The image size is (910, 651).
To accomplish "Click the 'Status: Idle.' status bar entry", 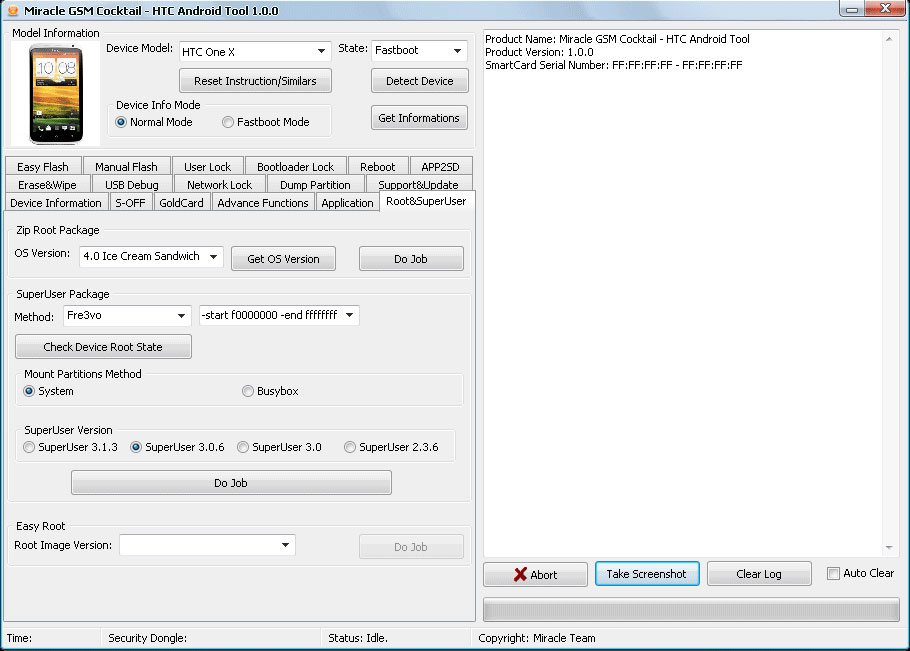I will tap(358, 638).
